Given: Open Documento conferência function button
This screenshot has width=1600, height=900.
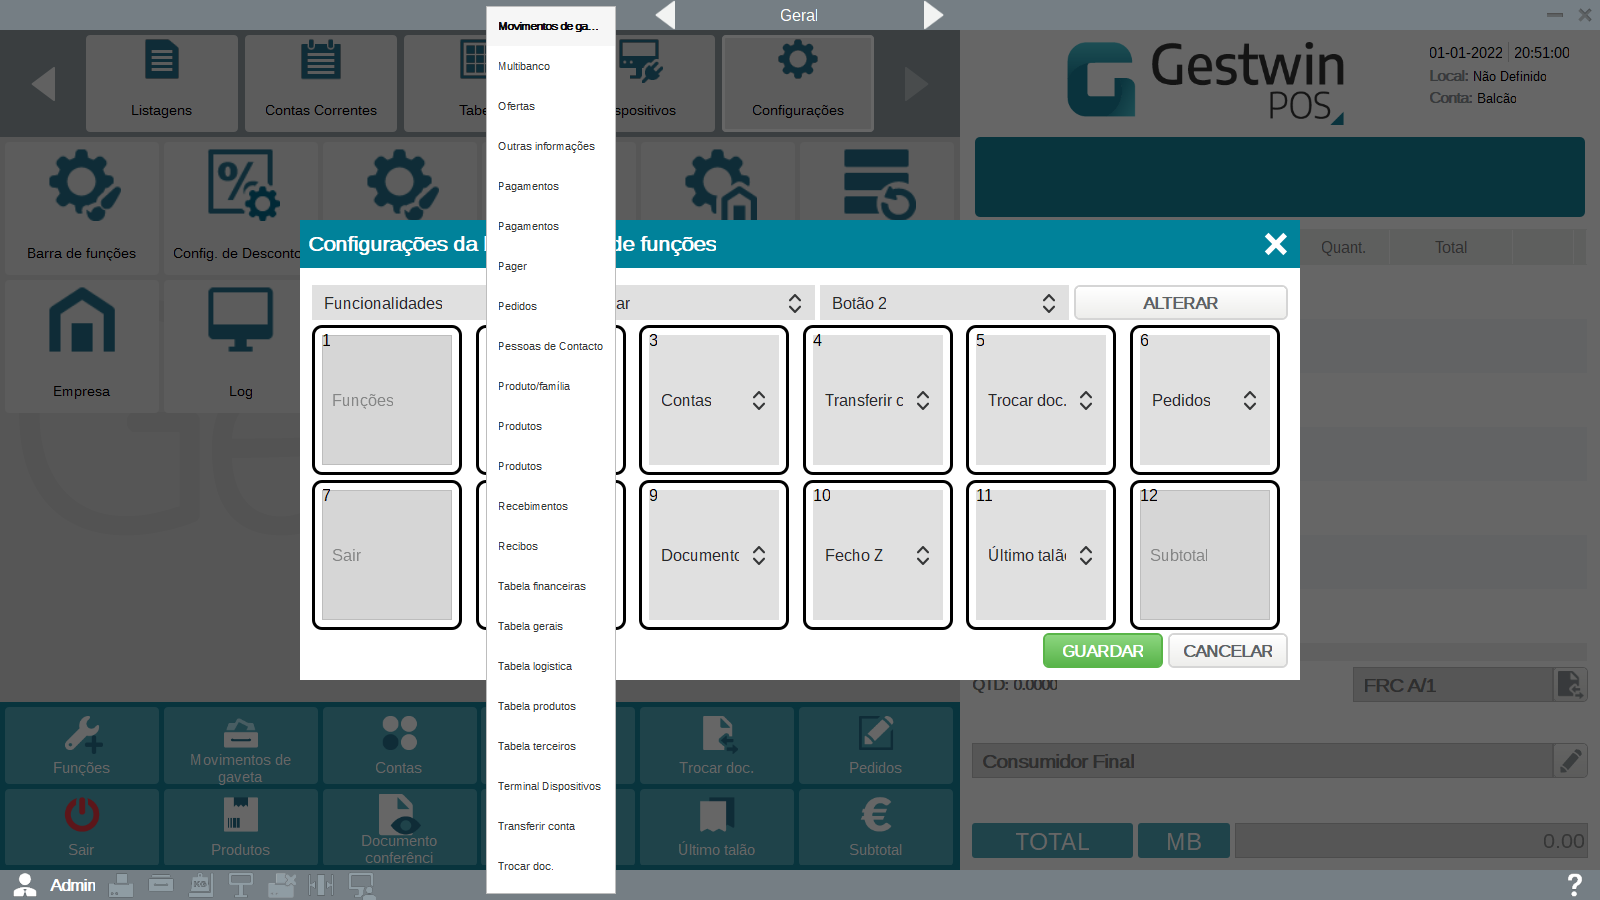Looking at the screenshot, I should click(x=399, y=827).
